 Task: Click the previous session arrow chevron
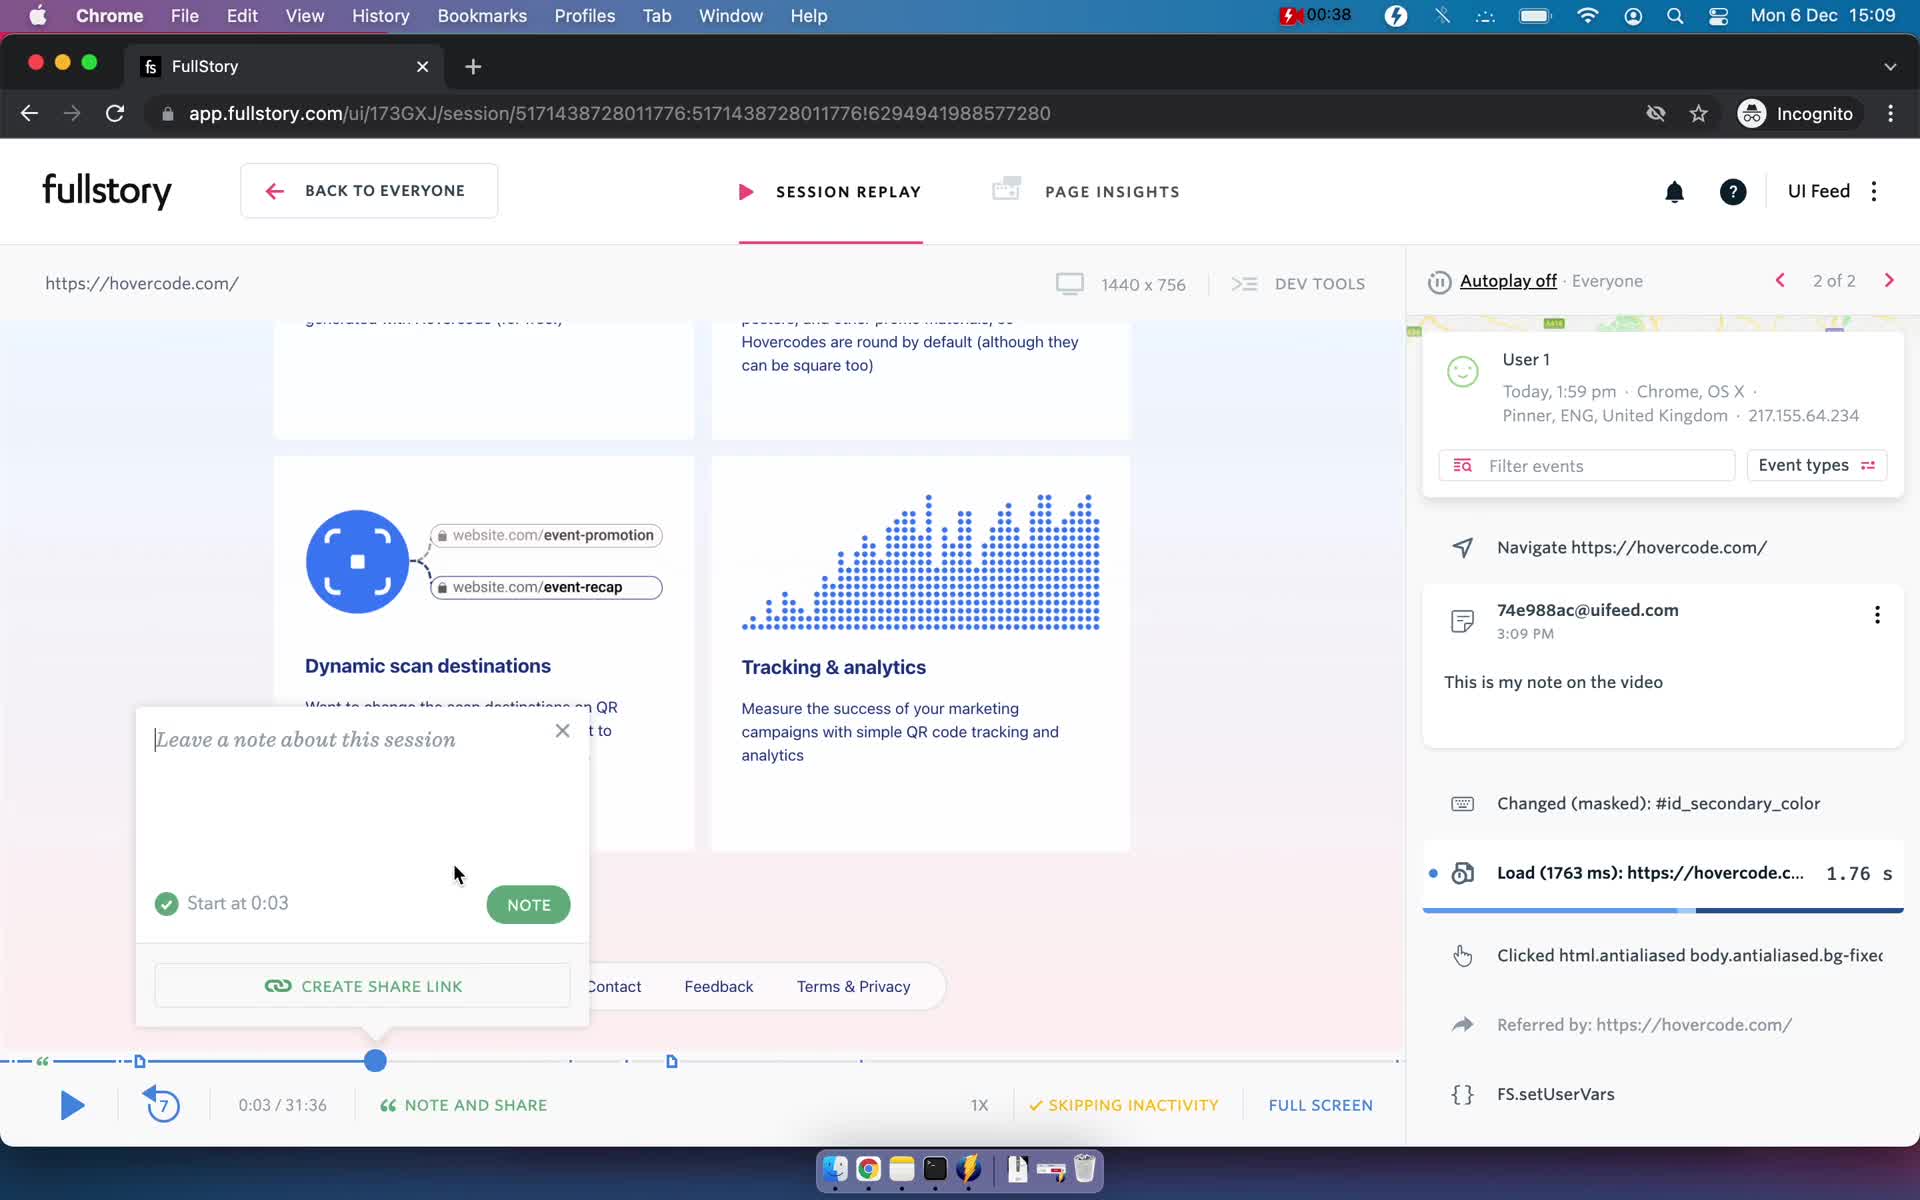1780,279
